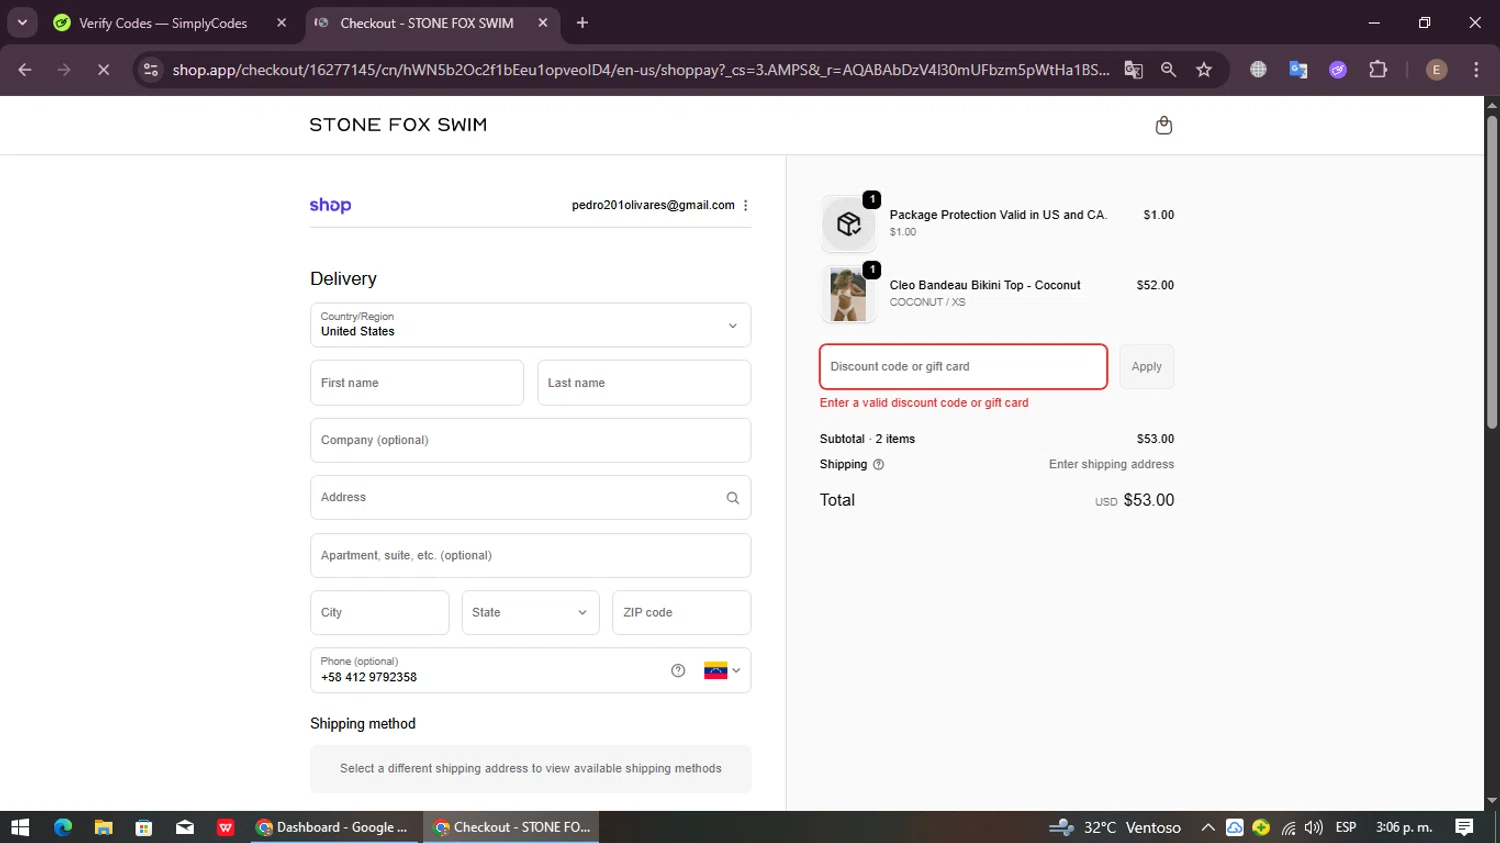1500x843 pixels.
Task: Bookmark this page with the star icon
Action: pyautogui.click(x=1204, y=70)
